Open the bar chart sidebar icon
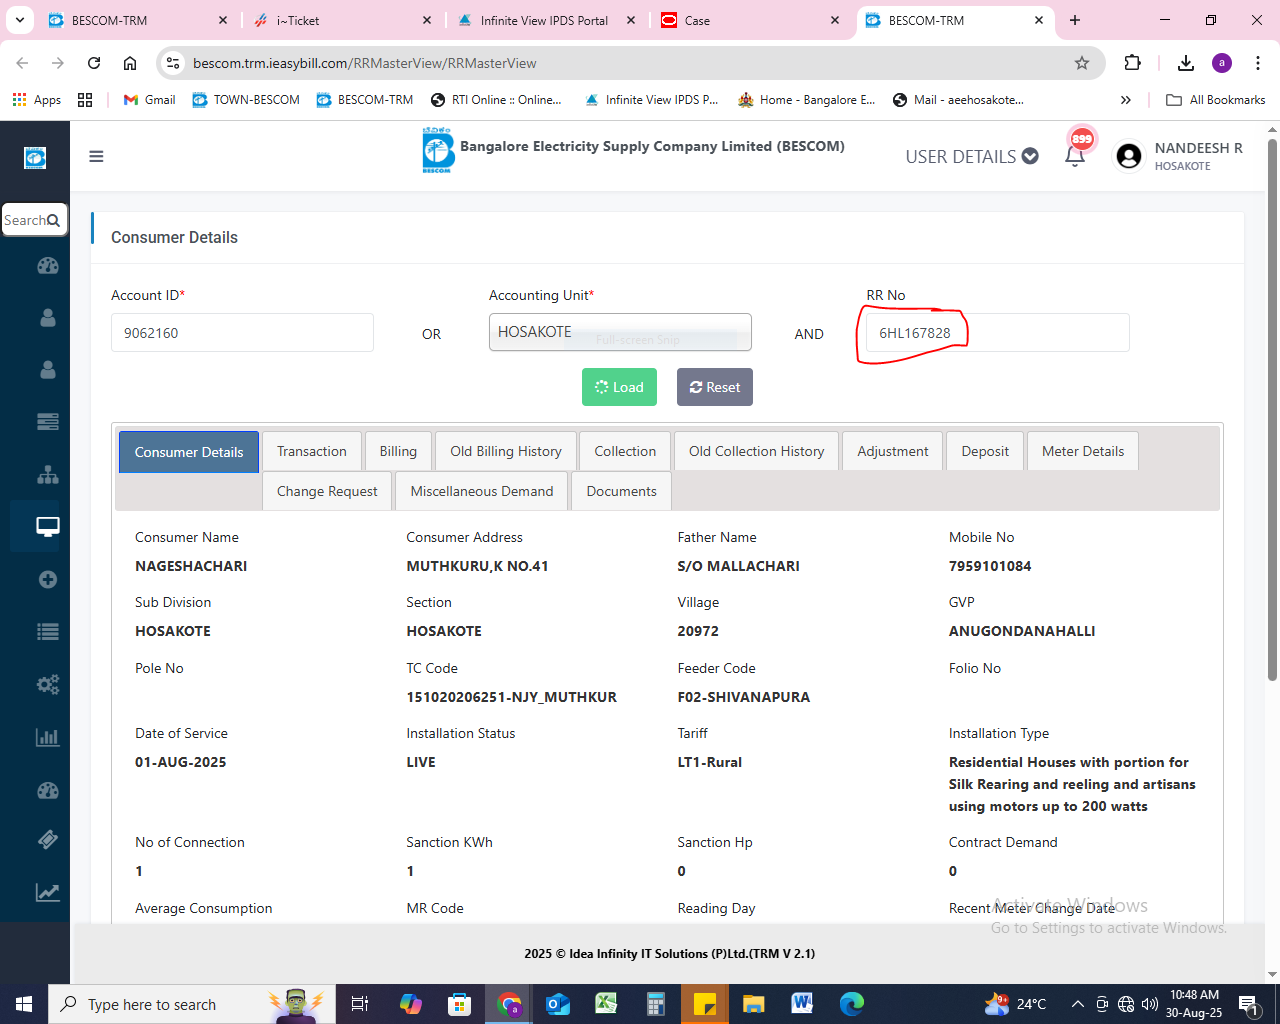Viewport: 1280px width, 1024px height. 47,737
